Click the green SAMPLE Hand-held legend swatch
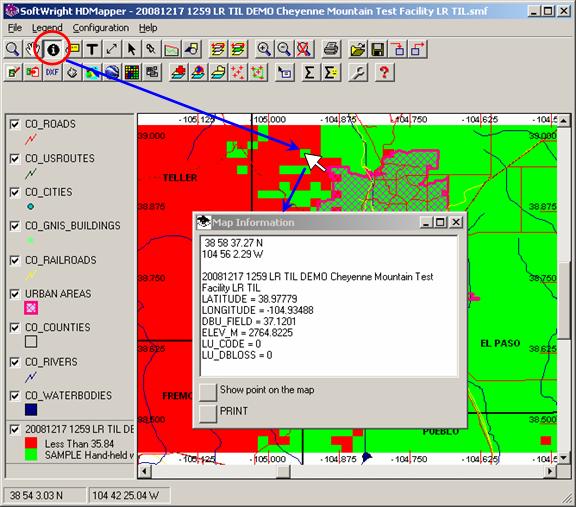576x507 pixels. pos(31,454)
